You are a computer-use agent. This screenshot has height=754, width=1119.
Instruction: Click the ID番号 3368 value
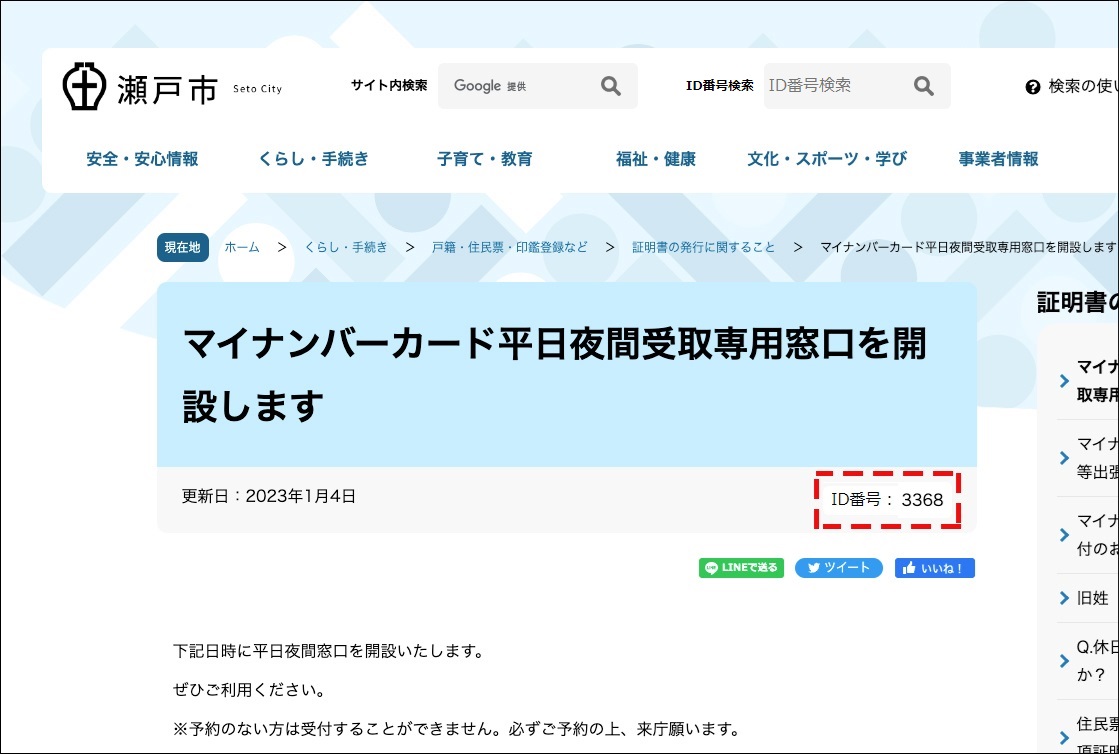[x=922, y=500]
